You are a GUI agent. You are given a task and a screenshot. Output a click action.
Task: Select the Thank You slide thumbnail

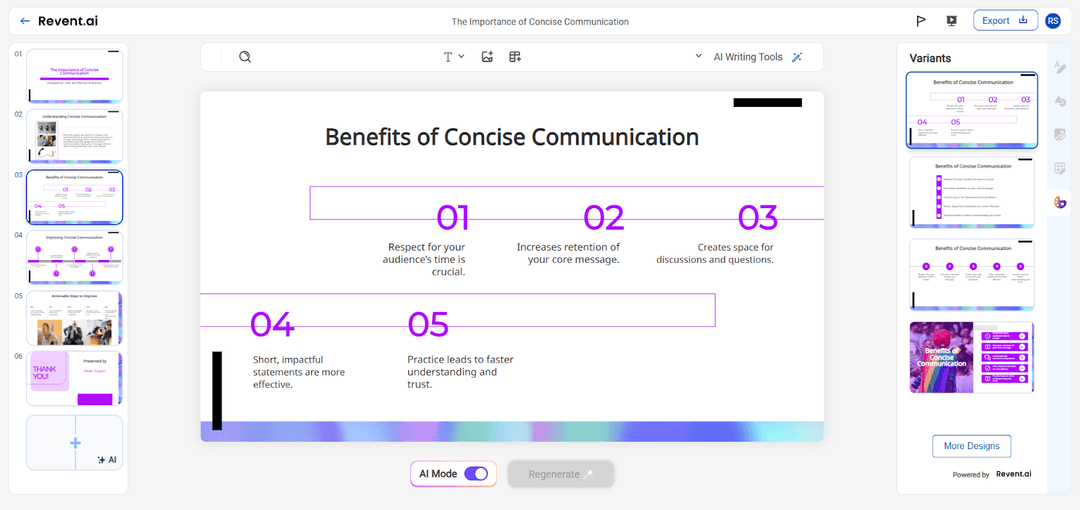[75, 379]
